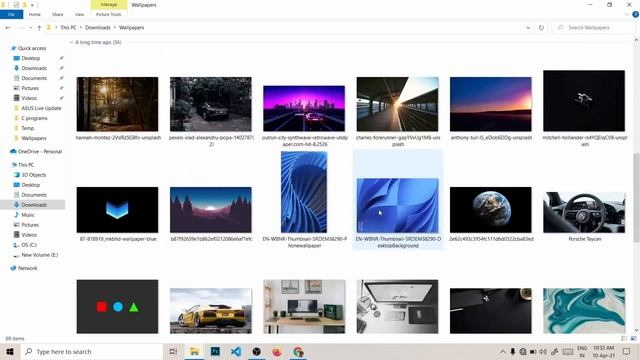Open ASUS Live Update folder

coord(41,108)
